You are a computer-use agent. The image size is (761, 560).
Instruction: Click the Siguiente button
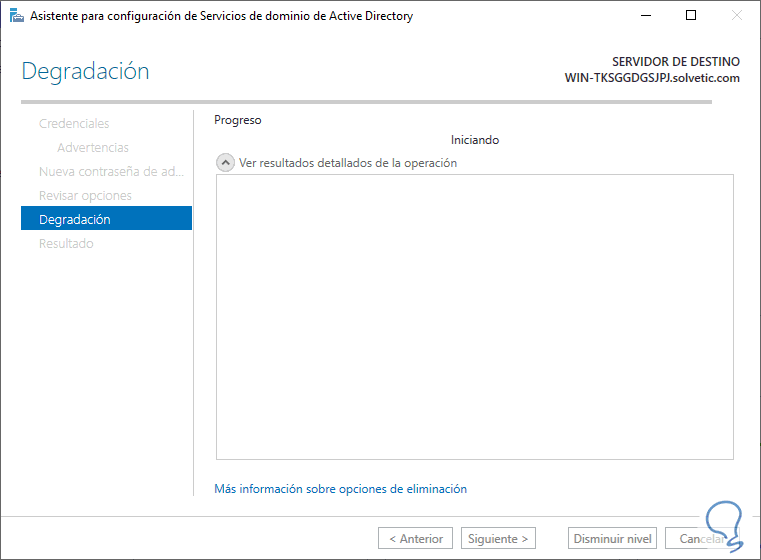tap(498, 538)
